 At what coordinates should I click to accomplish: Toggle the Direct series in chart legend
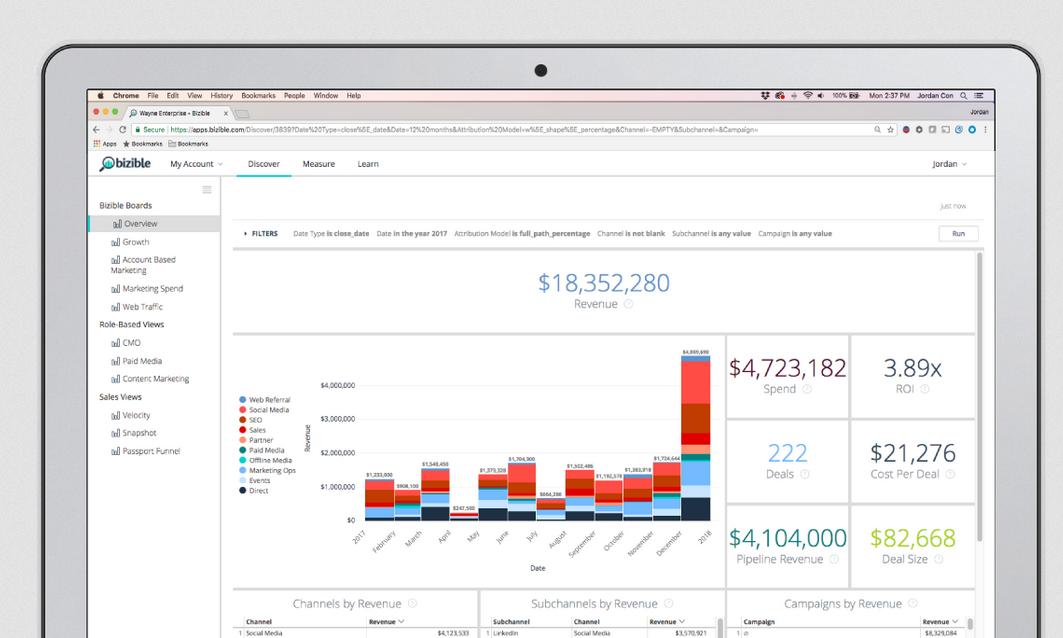pos(260,491)
